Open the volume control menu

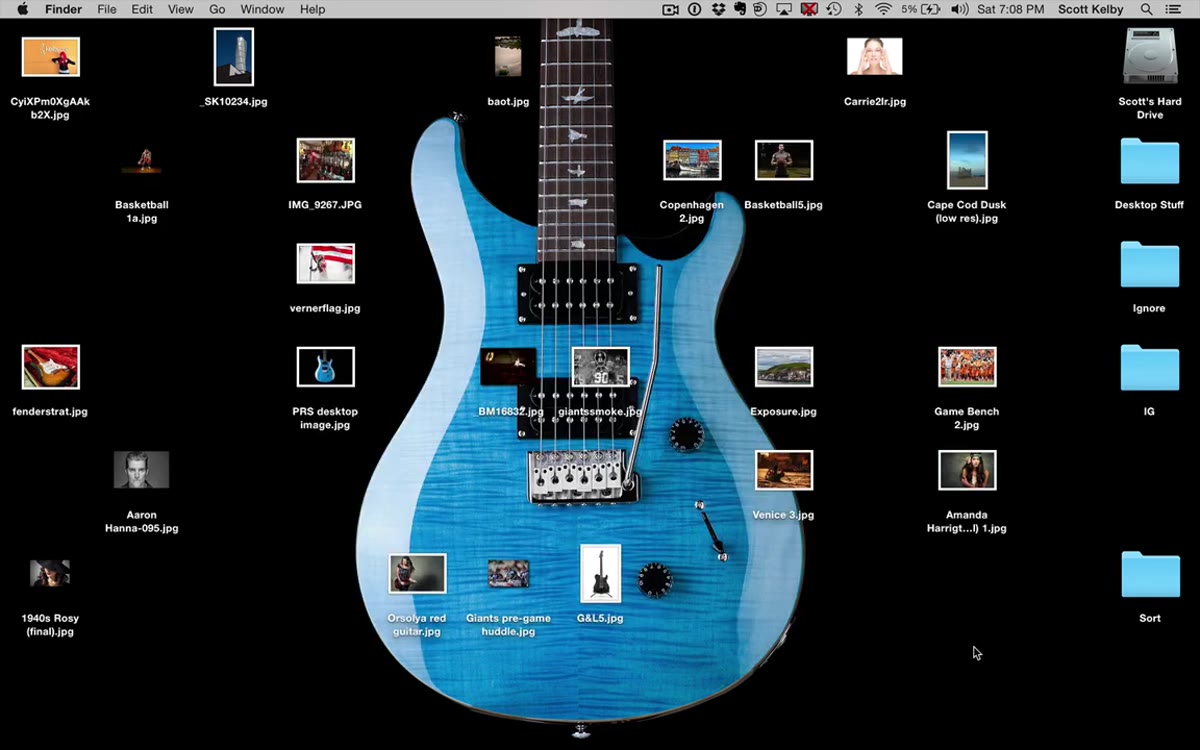pos(959,9)
